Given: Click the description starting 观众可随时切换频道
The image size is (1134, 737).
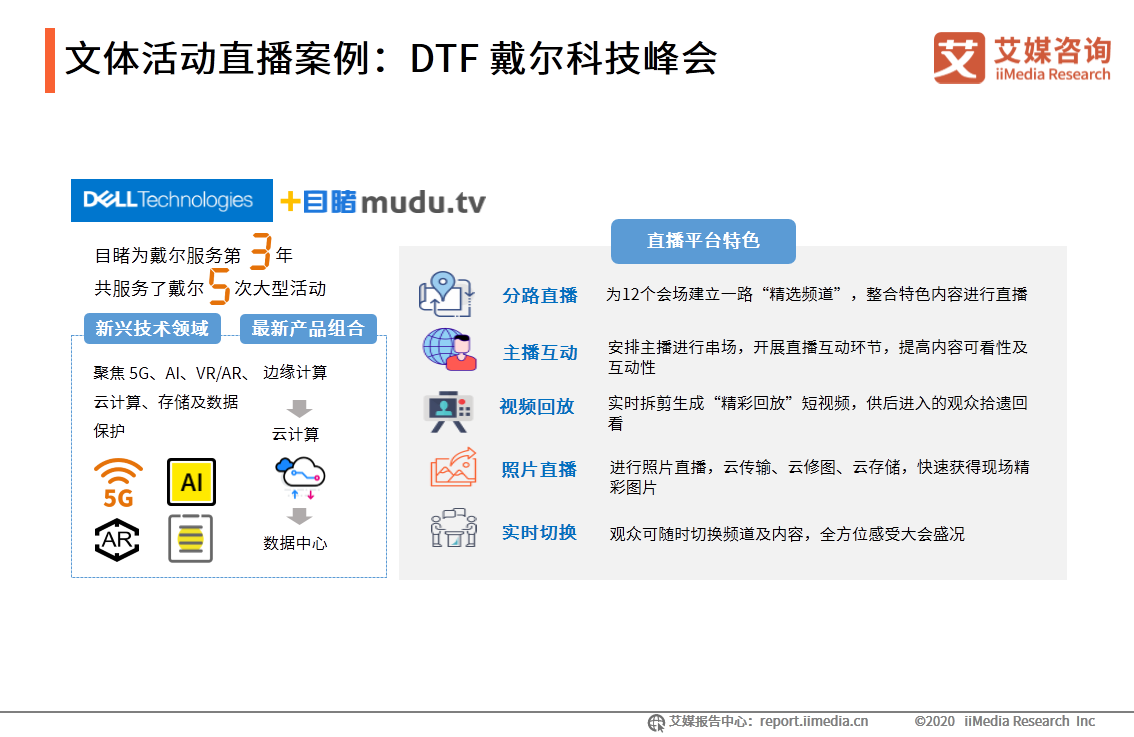Looking at the screenshot, I should coord(787,534).
